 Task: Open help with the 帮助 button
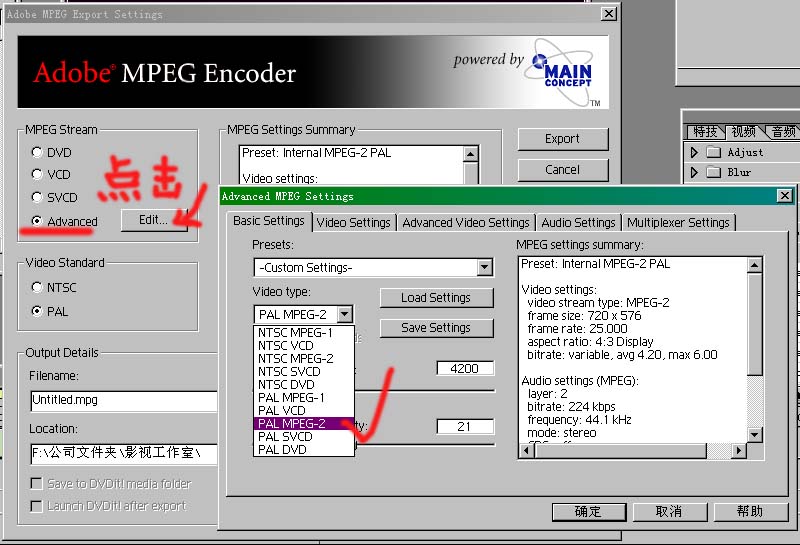(x=751, y=511)
